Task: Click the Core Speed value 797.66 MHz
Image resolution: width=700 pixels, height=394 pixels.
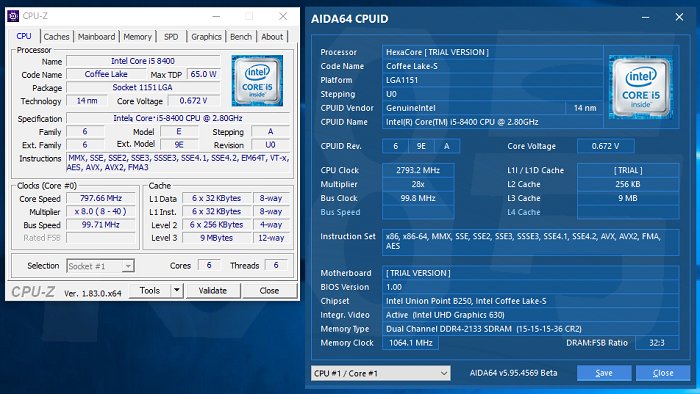Action: 101,198
